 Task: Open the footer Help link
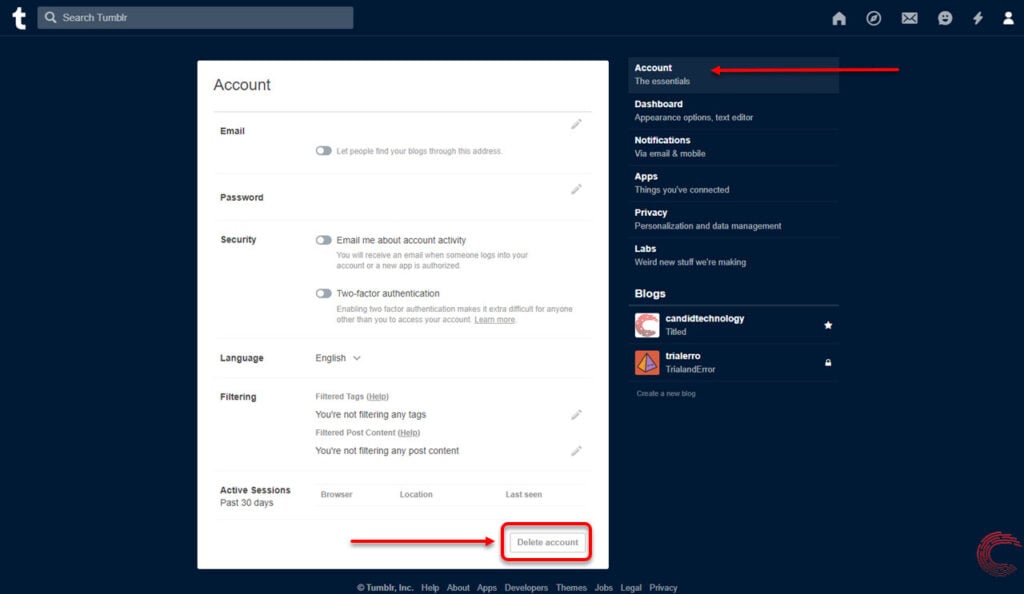click(x=430, y=587)
